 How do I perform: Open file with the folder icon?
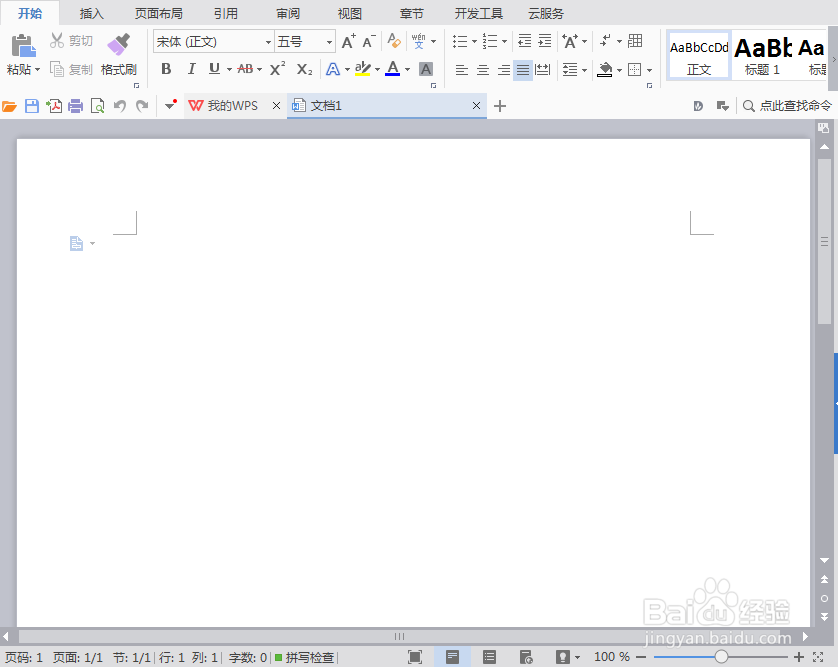(x=9, y=106)
